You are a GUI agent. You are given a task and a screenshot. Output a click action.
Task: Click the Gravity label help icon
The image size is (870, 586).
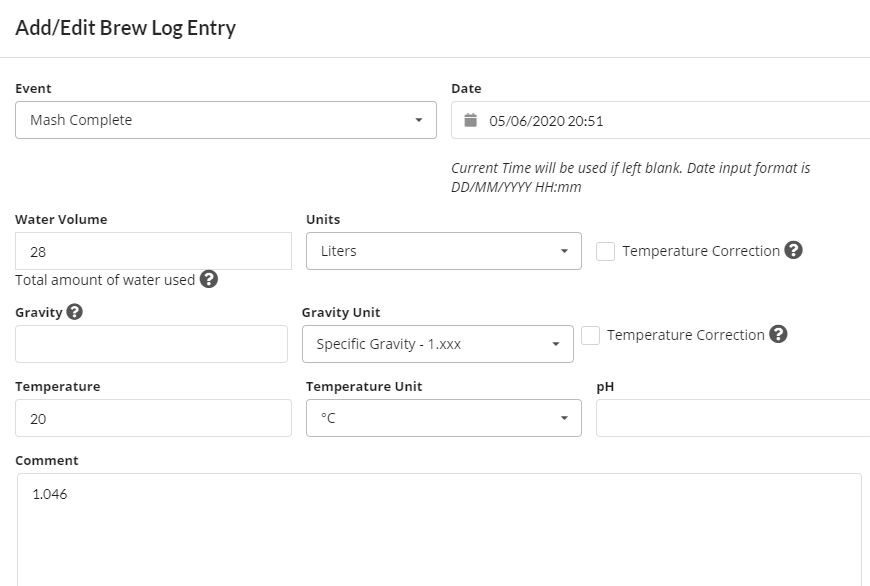coord(74,312)
